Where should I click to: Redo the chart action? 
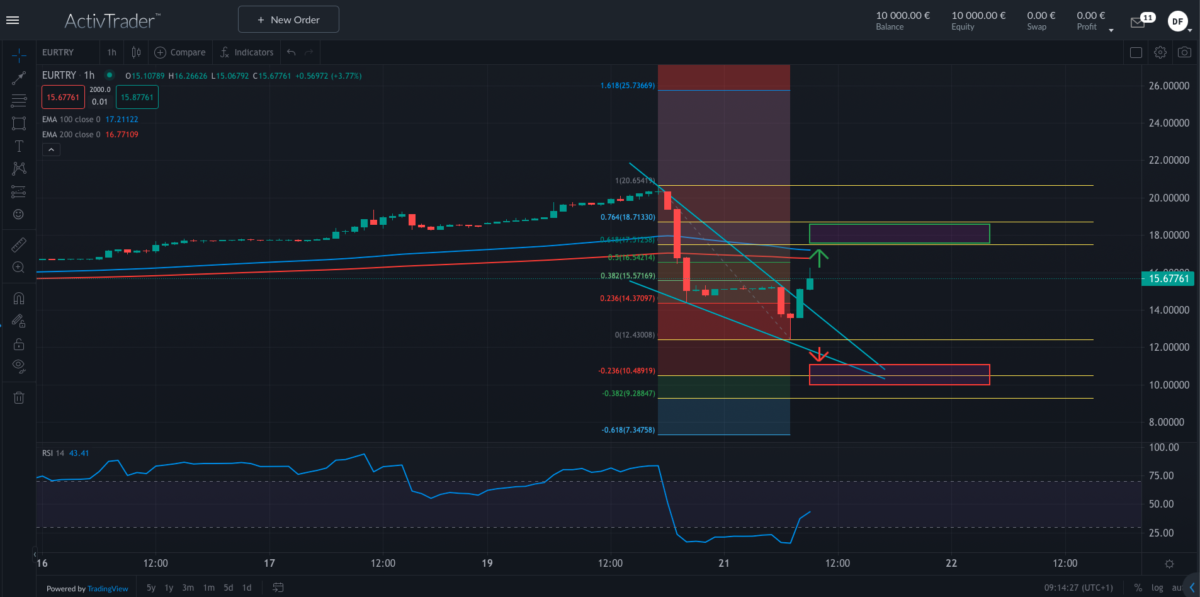click(x=309, y=52)
